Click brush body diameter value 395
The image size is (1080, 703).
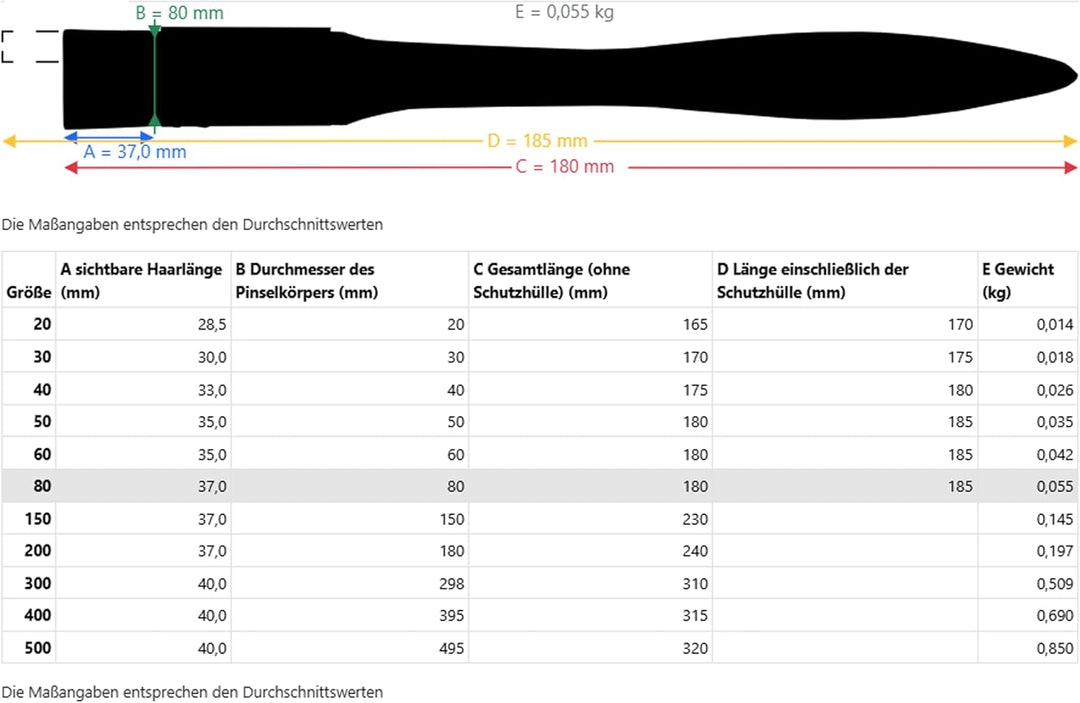pos(452,616)
